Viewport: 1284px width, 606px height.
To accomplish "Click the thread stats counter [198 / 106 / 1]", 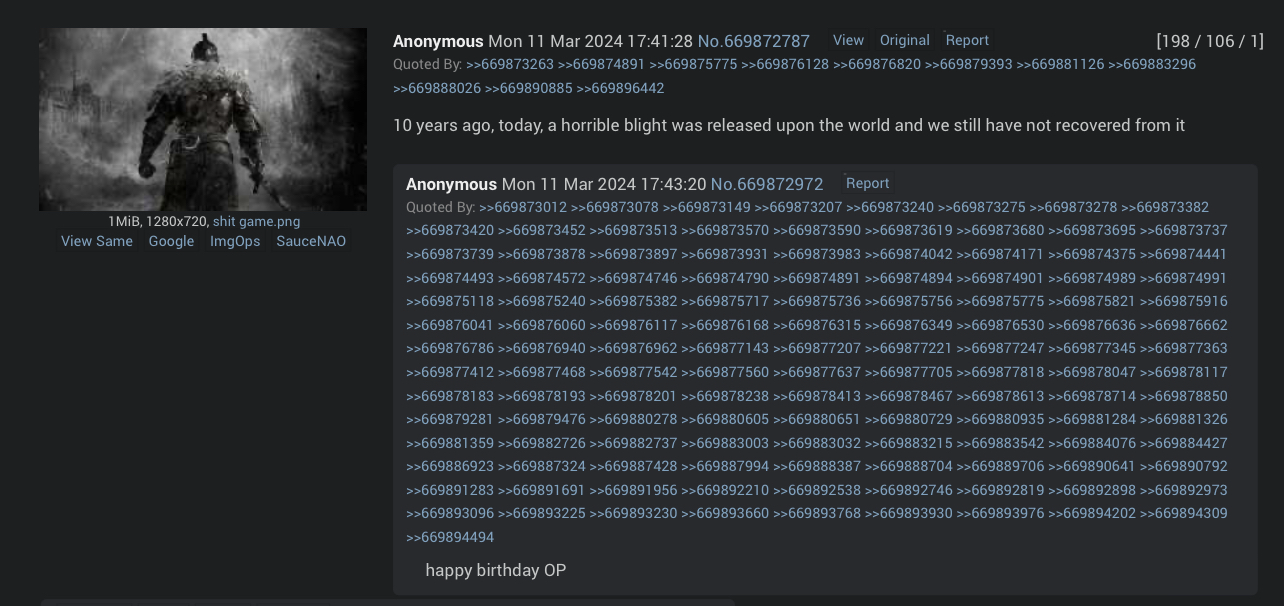I will coord(1210,41).
